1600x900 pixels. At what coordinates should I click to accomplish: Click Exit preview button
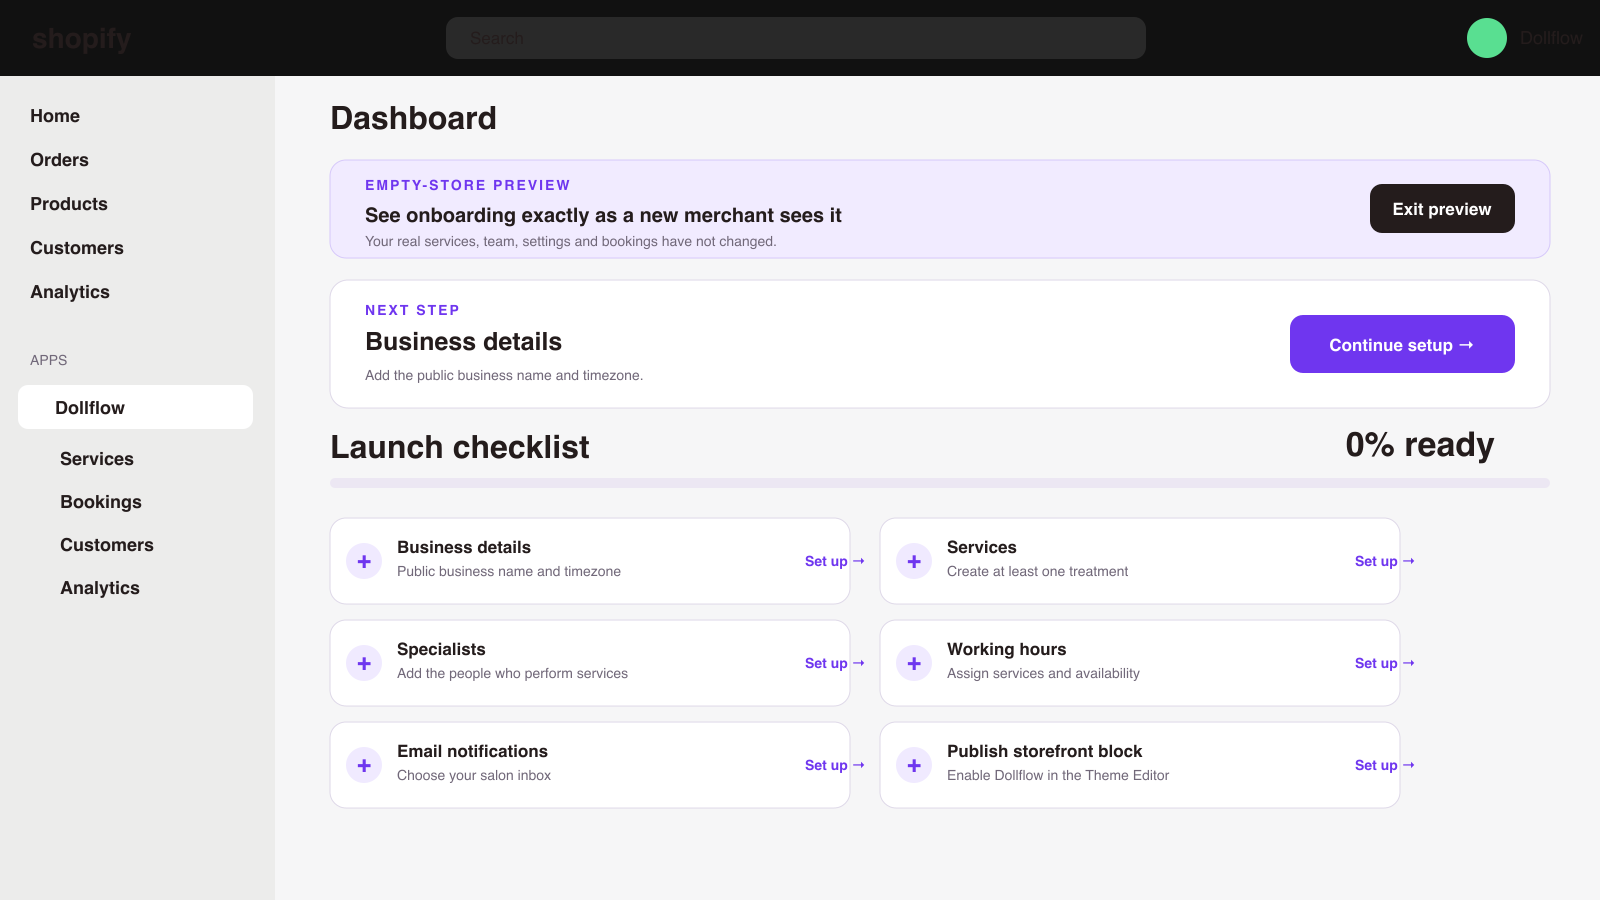point(1442,208)
